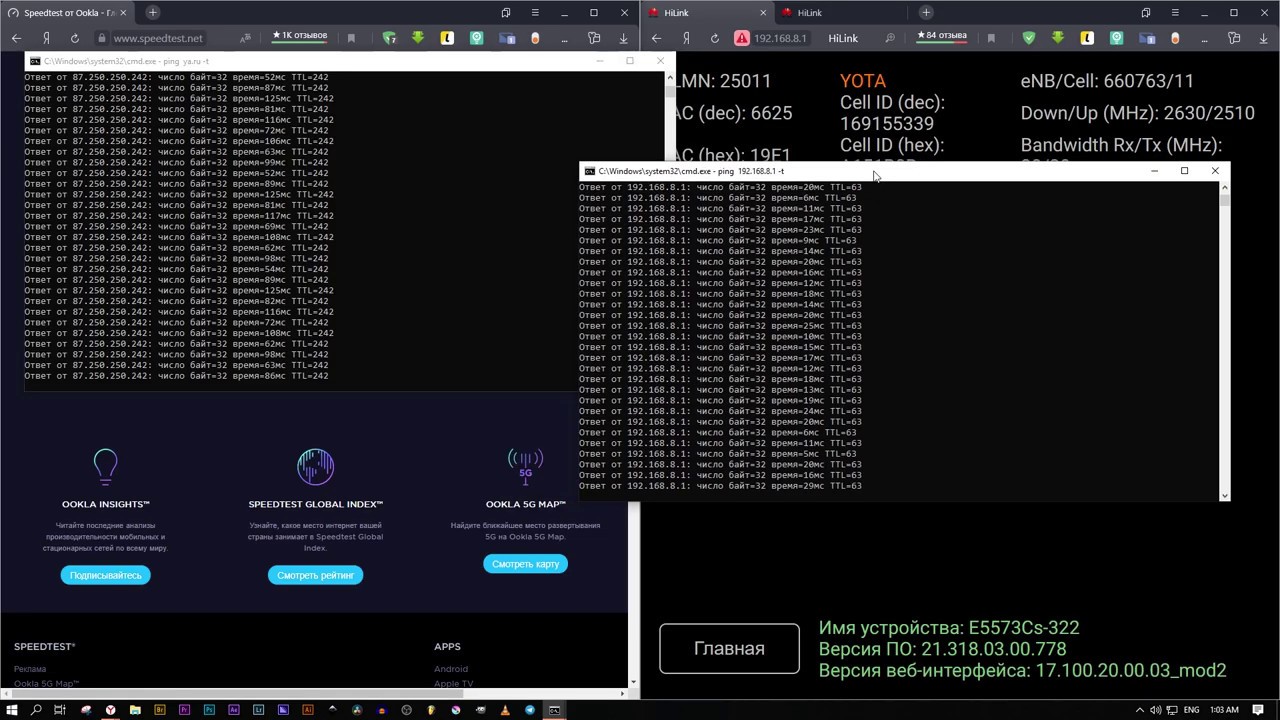Click the Смотреть карту button
The width and height of the screenshot is (1280, 720).
click(x=525, y=564)
